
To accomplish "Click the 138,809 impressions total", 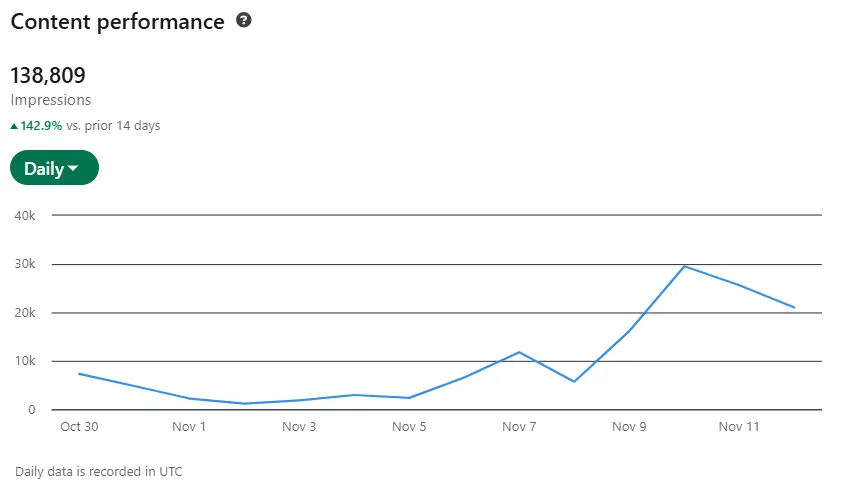I will coord(48,75).
